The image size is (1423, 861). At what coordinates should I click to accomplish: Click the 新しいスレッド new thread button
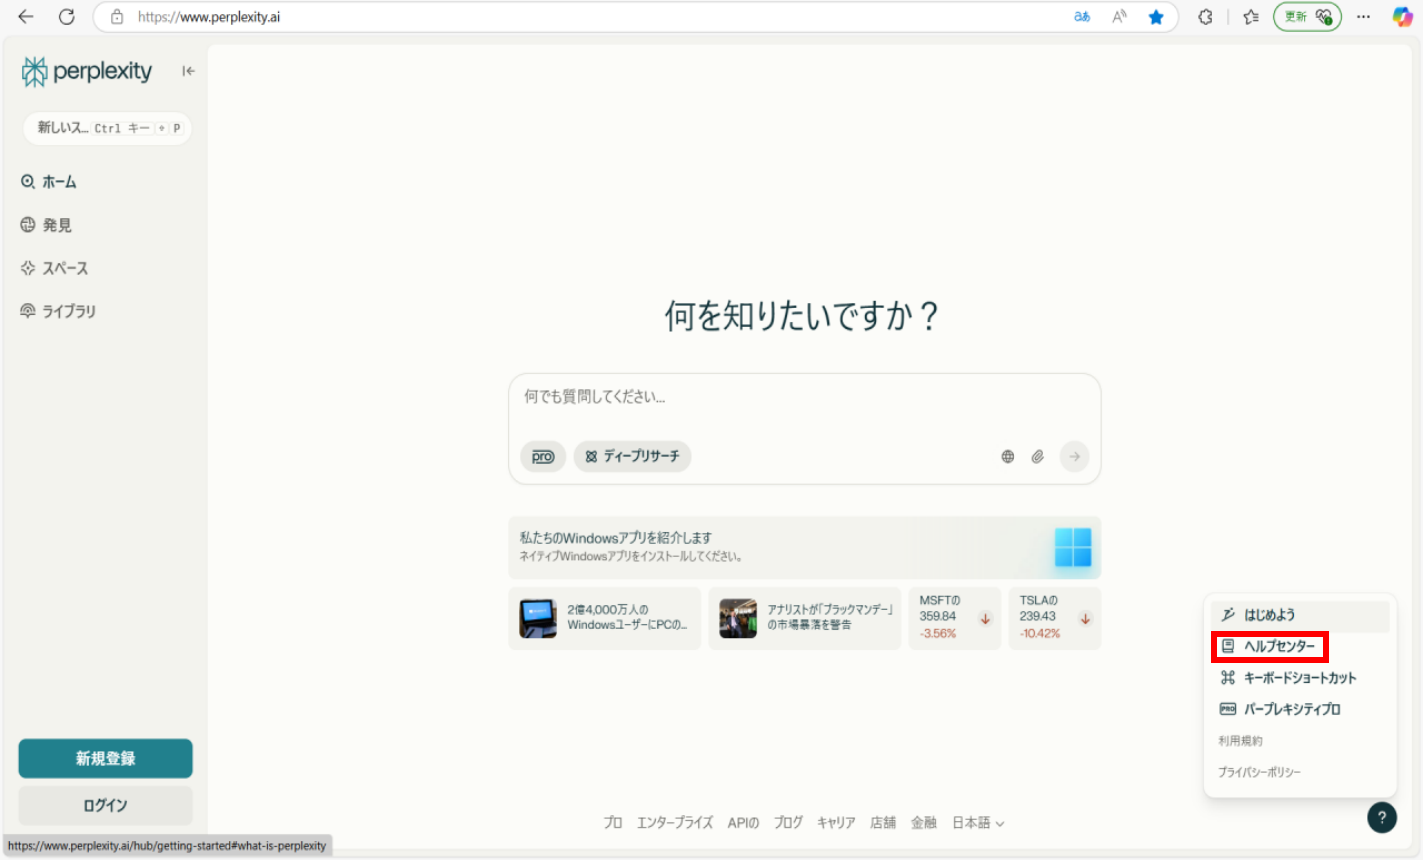tap(107, 128)
